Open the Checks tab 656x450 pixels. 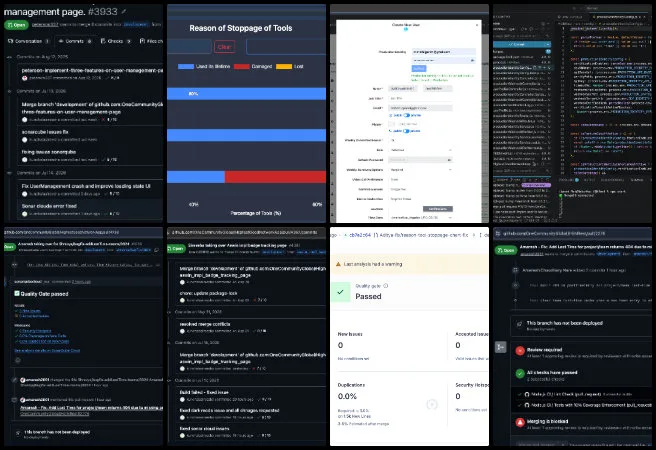pyautogui.click(x=115, y=41)
